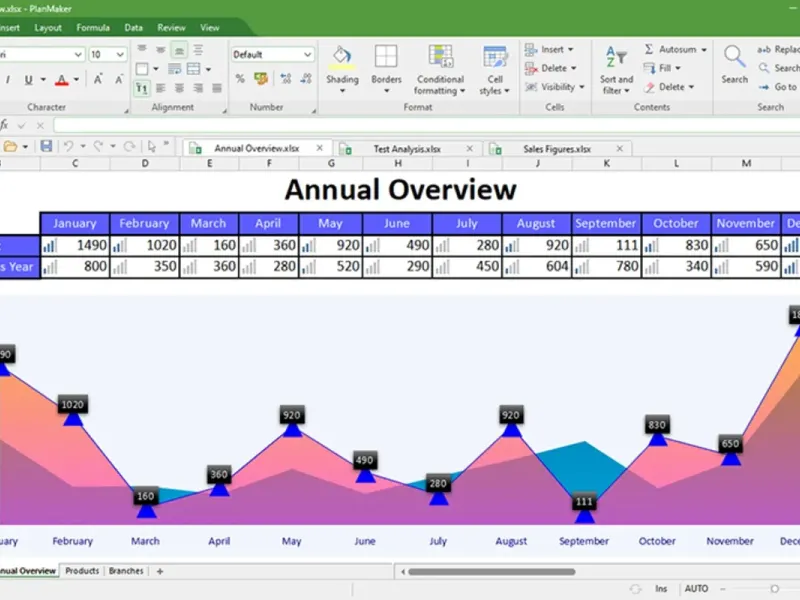
Task: Toggle bottom vertical alignment
Action: (x=179, y=50)
